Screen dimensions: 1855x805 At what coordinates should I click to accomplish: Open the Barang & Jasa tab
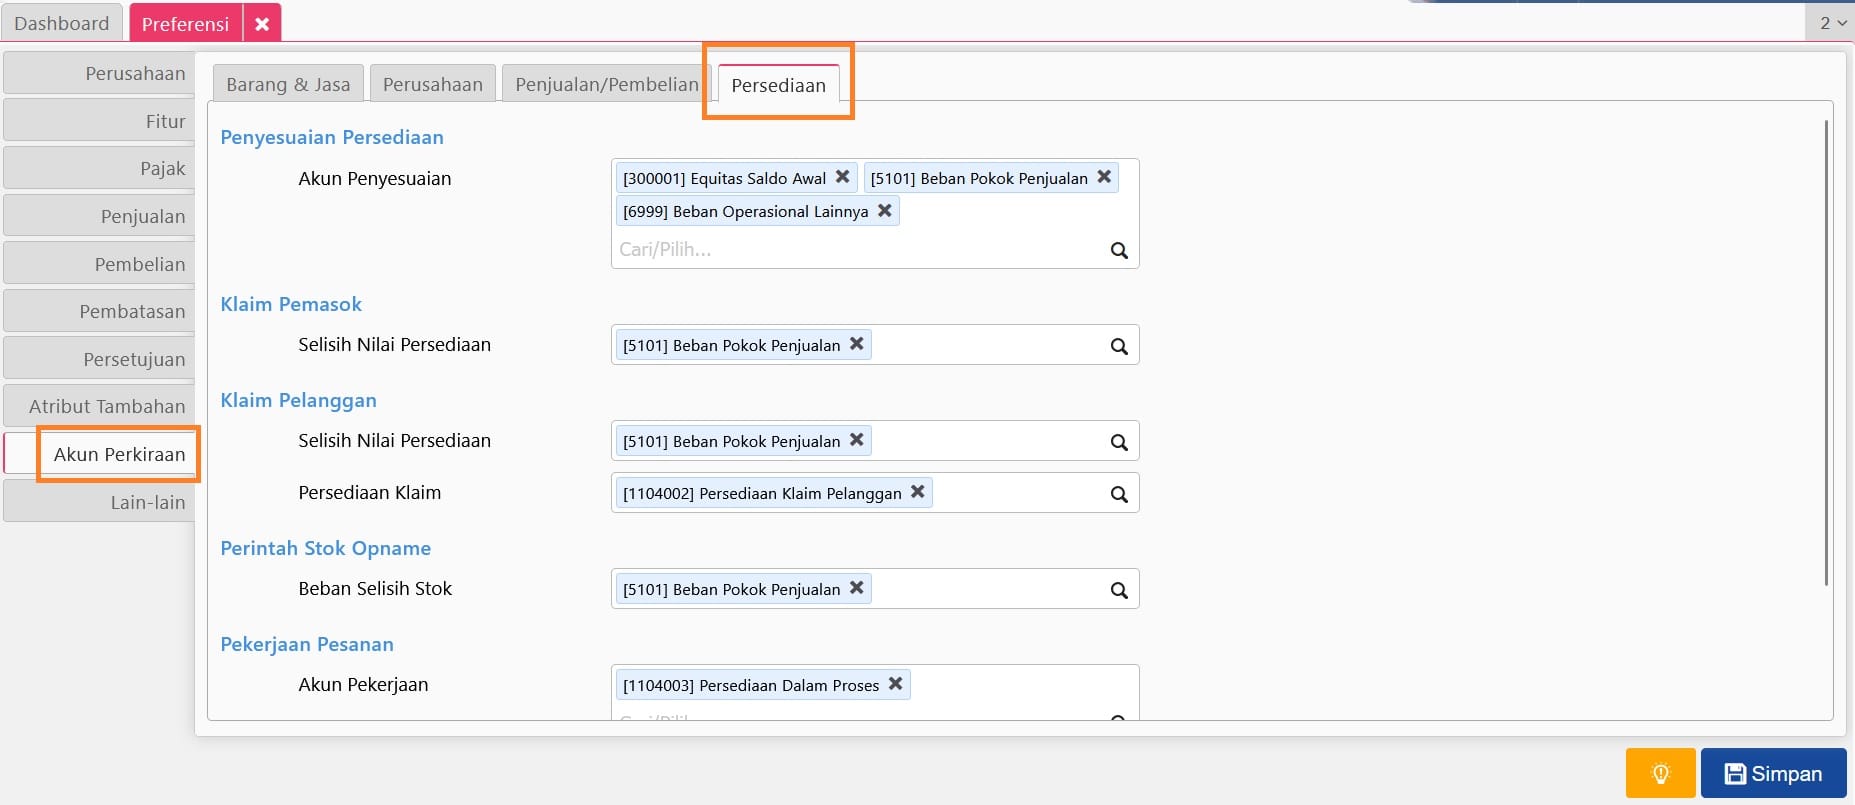(288, 84)
